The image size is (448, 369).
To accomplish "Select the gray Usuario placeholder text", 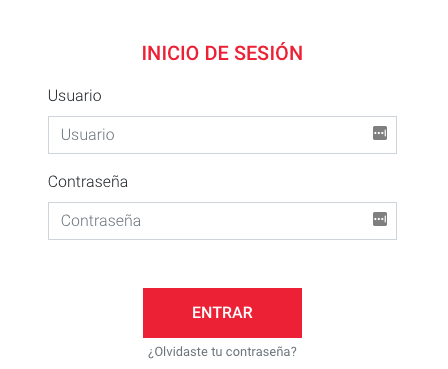I will (88, 135).
